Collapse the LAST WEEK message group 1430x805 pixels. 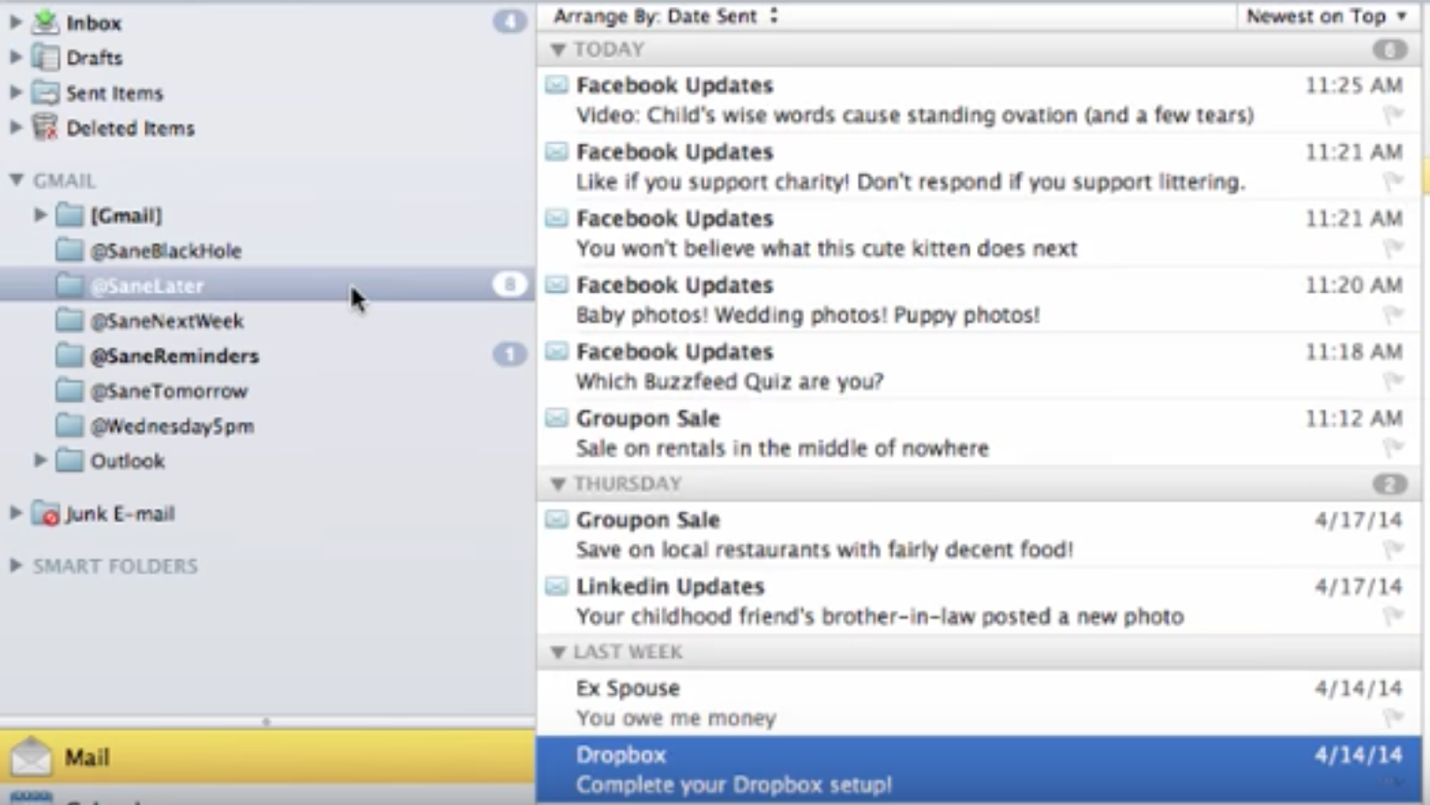[x=558, y=652]
